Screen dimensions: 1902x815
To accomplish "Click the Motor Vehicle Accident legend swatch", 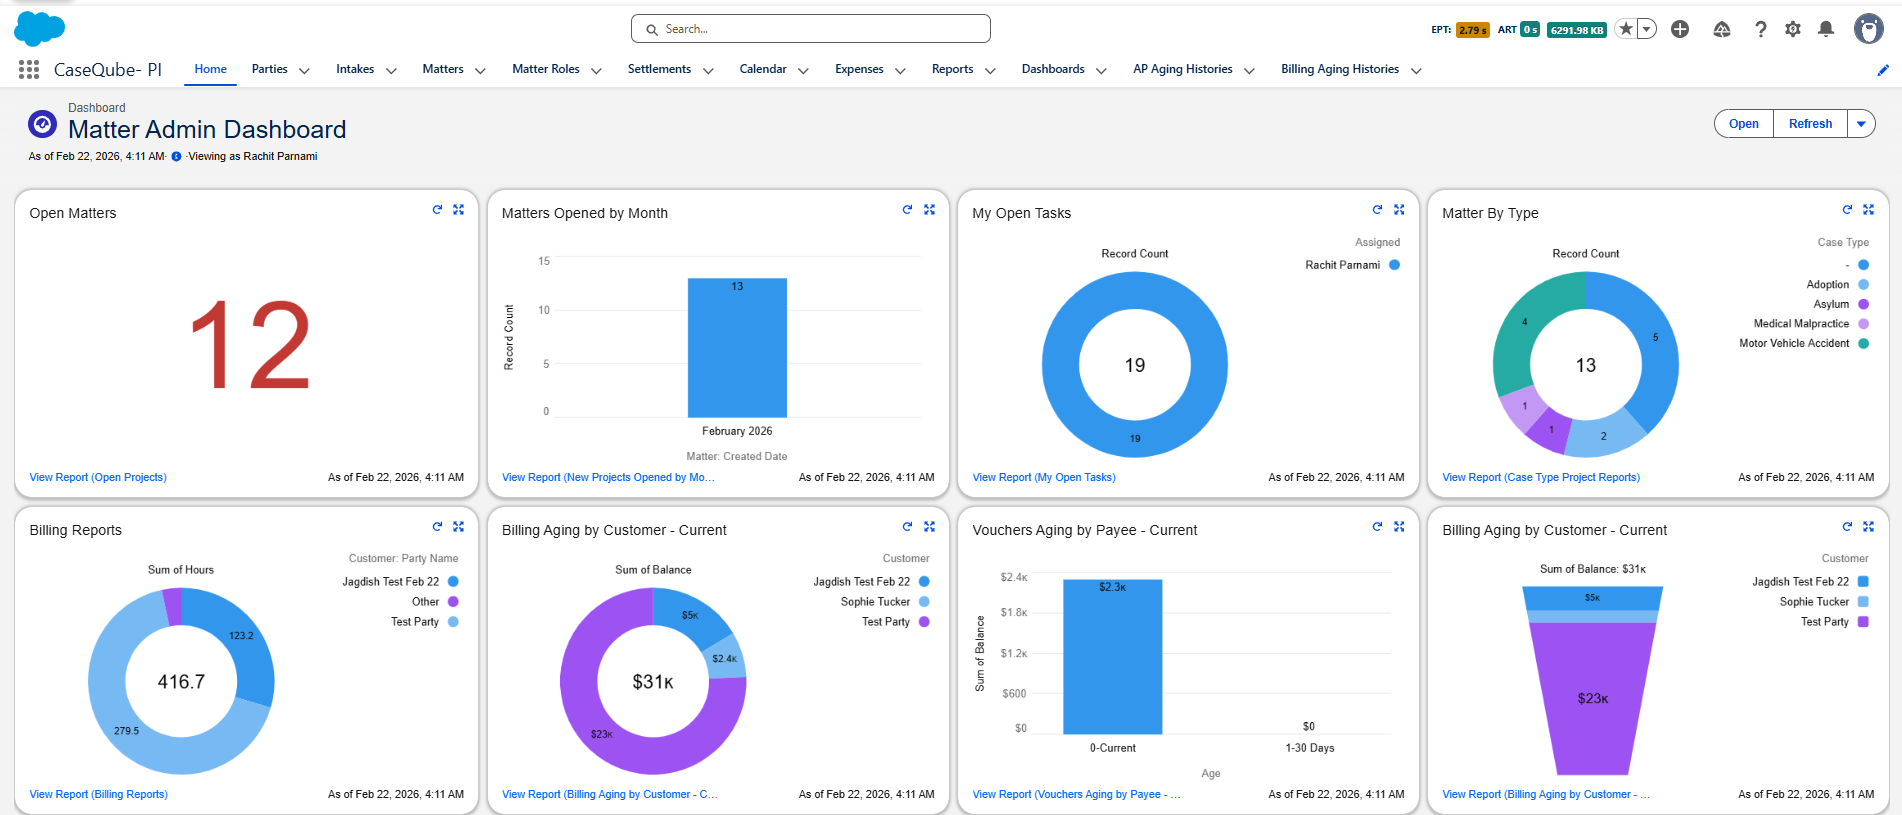I will (x=1863, y=343).
